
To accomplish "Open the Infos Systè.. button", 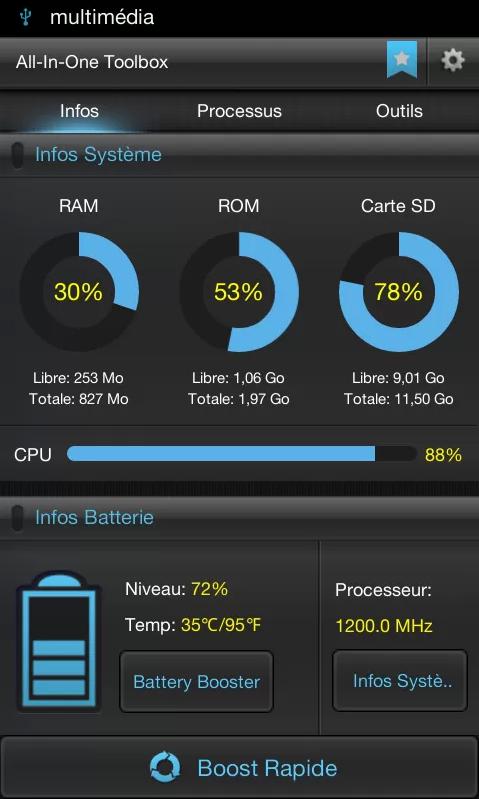I will (x=400, y=680).
